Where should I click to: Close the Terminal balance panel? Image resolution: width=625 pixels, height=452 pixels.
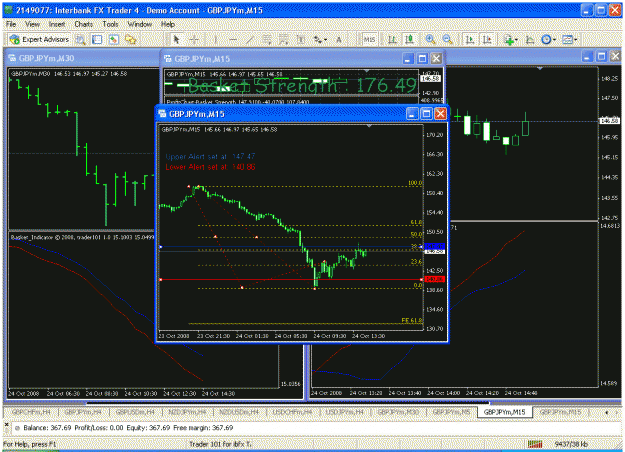click(6, 425)
